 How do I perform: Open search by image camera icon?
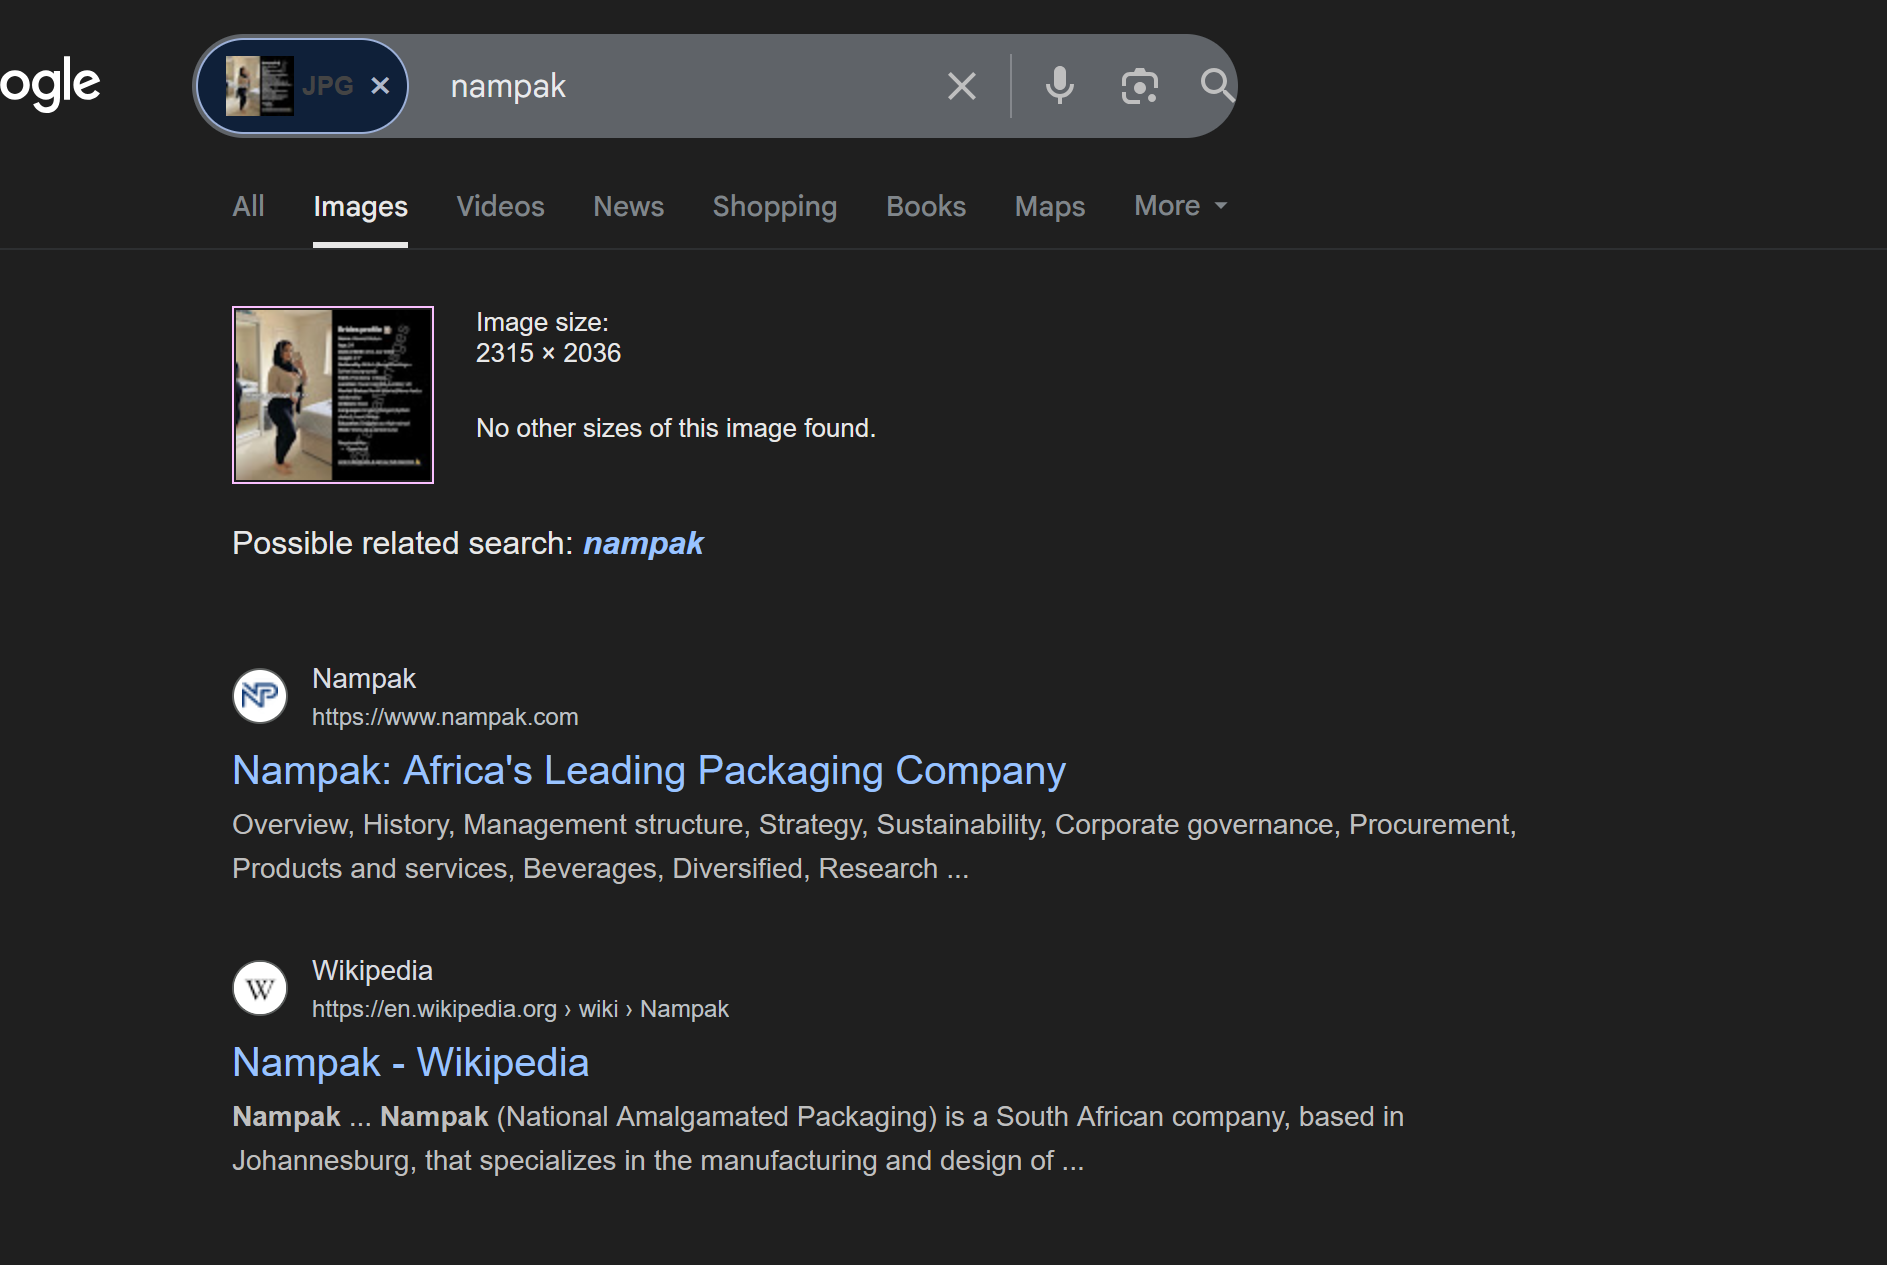coord(1139,86)
